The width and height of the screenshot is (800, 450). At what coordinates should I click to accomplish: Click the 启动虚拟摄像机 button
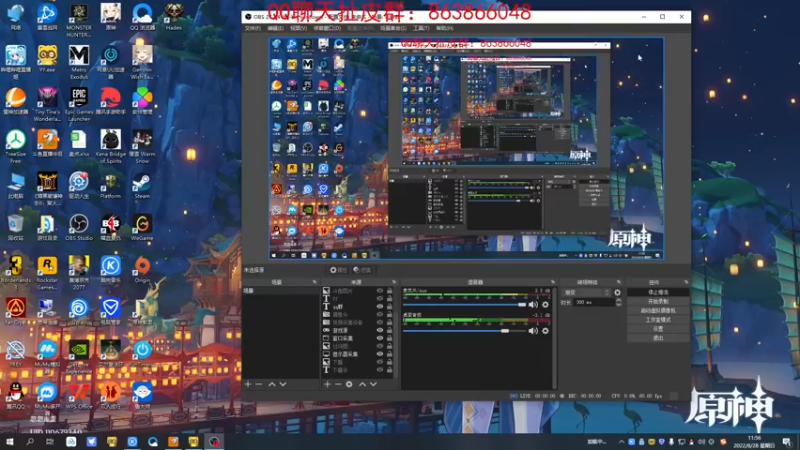658,311
